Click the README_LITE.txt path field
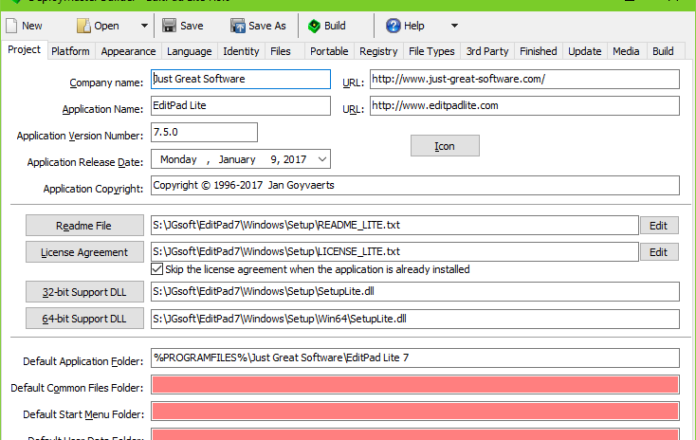The height and width of the screenshot is (440, 696). coord(395,225)
